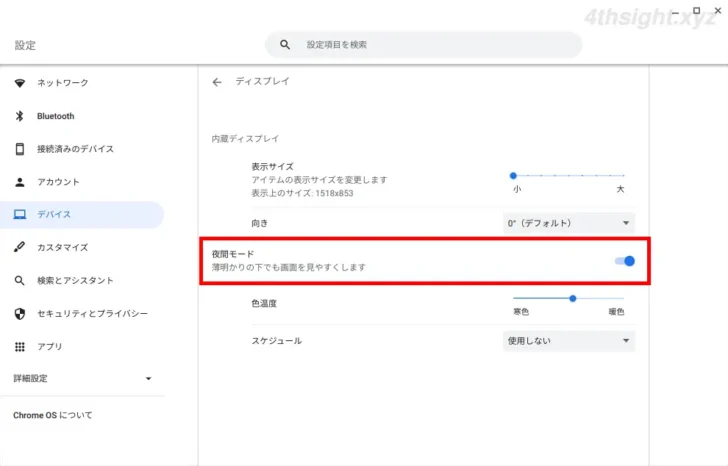
Task: Focus the 設定項目を検索 search field
Action: 423,45
